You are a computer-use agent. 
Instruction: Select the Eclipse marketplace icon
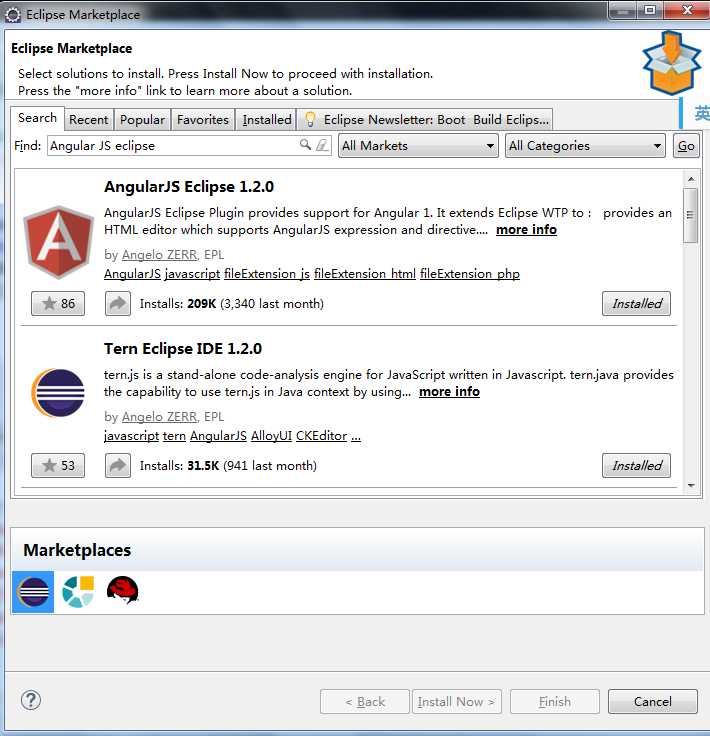coord(33,592)
